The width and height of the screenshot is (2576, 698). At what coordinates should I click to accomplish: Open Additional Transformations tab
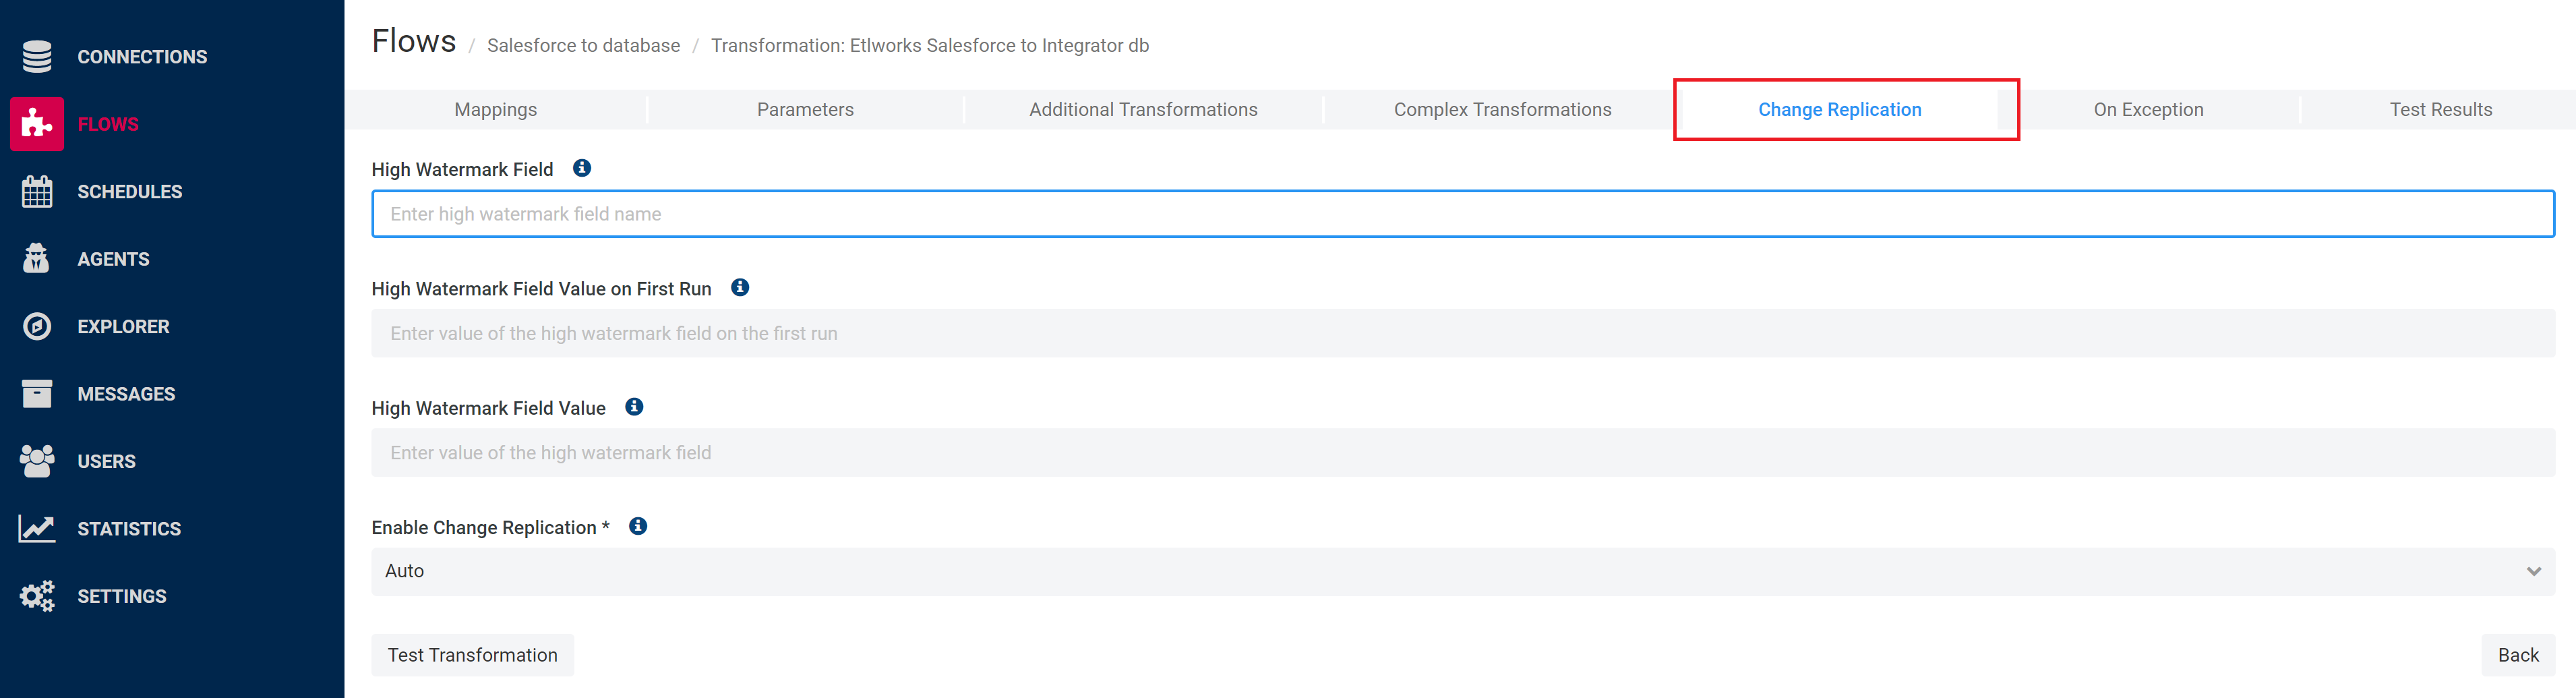pyautogui.click(x=1143, y=109)
